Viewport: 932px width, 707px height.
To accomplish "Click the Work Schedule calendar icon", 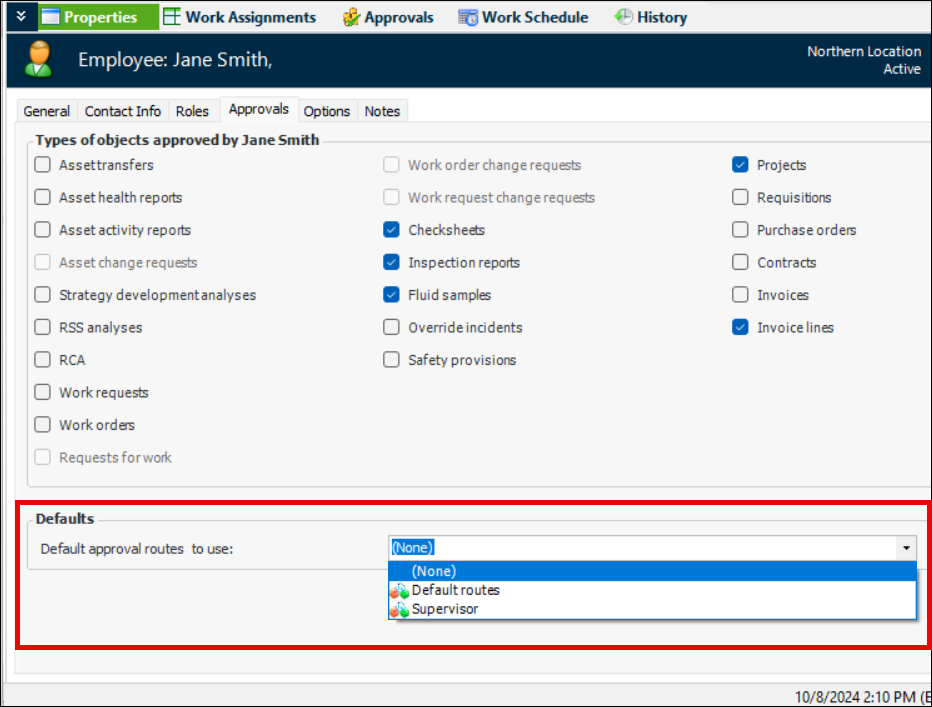I will [468, 17].
